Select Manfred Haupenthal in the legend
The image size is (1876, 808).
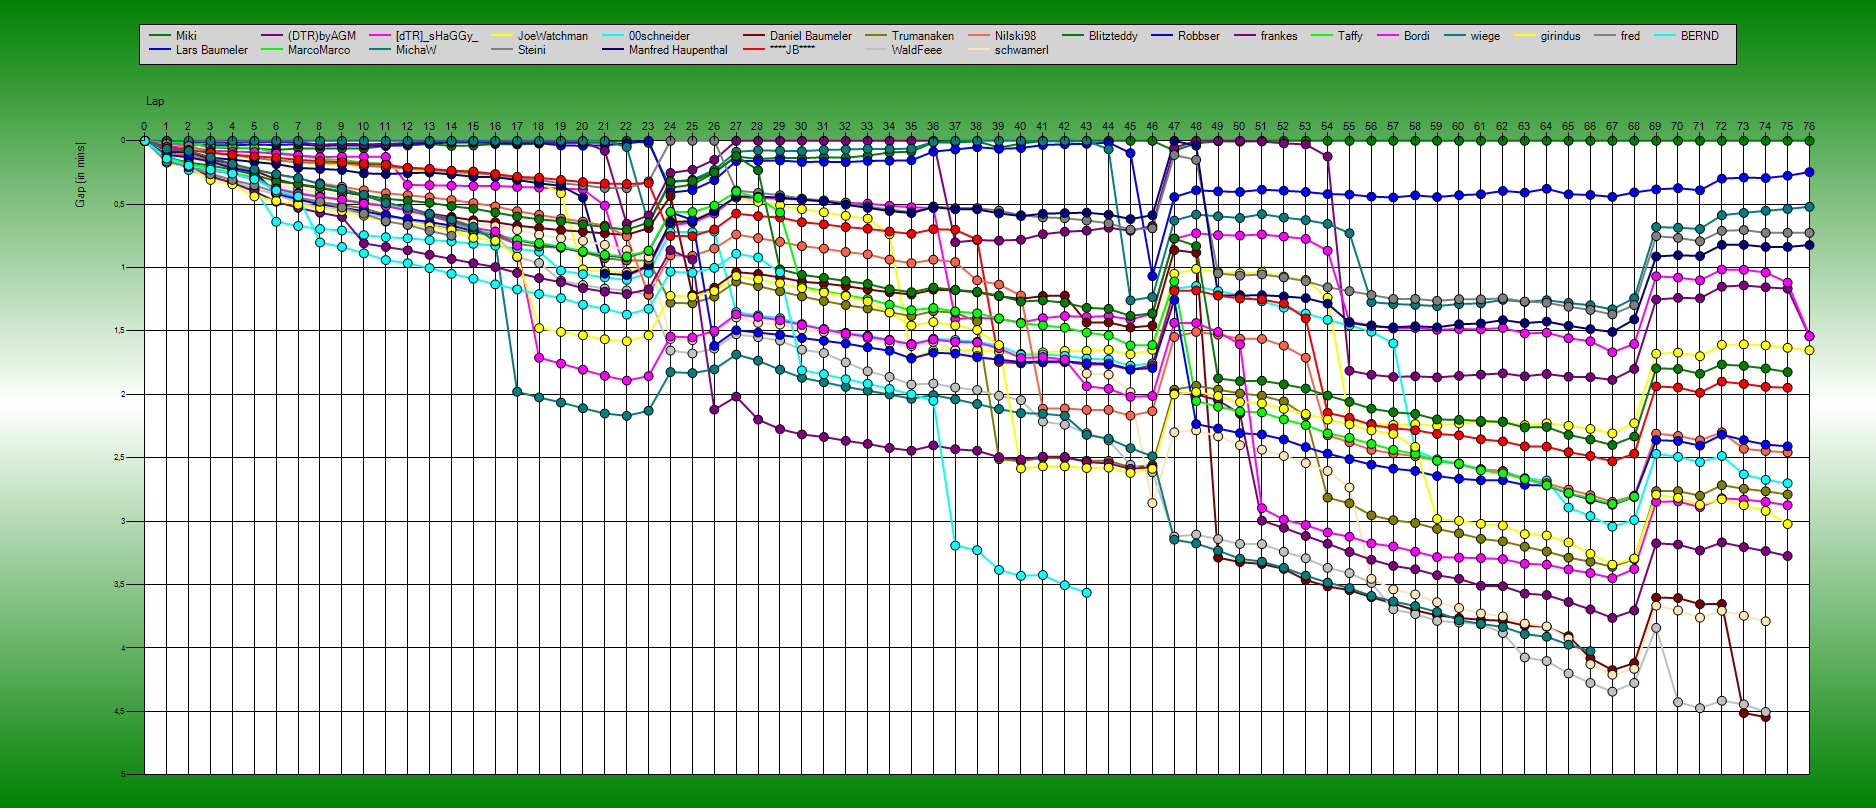[x=678, y=50]
